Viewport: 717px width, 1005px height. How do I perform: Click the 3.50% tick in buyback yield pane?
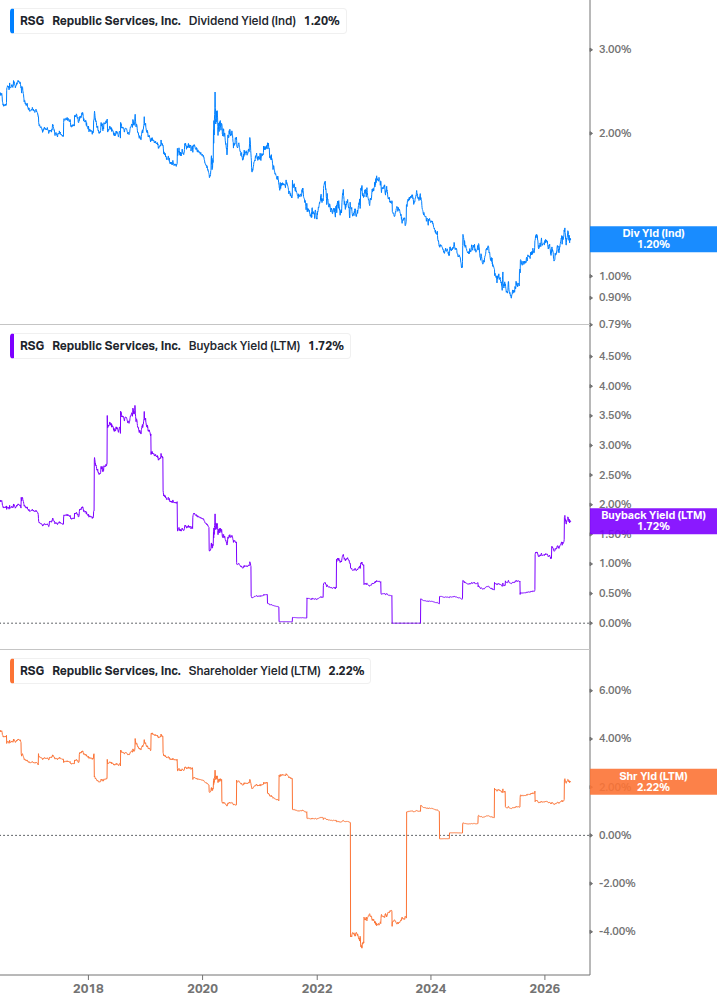point(615,415)
